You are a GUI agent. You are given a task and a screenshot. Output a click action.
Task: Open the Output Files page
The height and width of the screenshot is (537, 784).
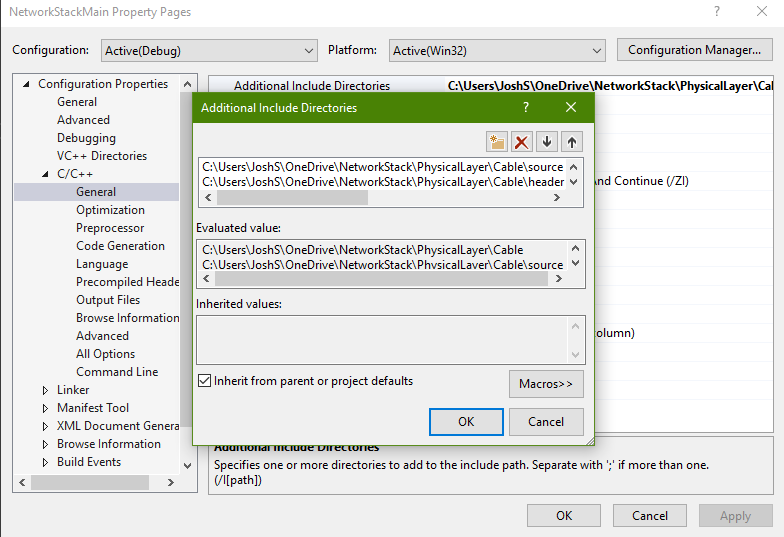pos(108,300)
